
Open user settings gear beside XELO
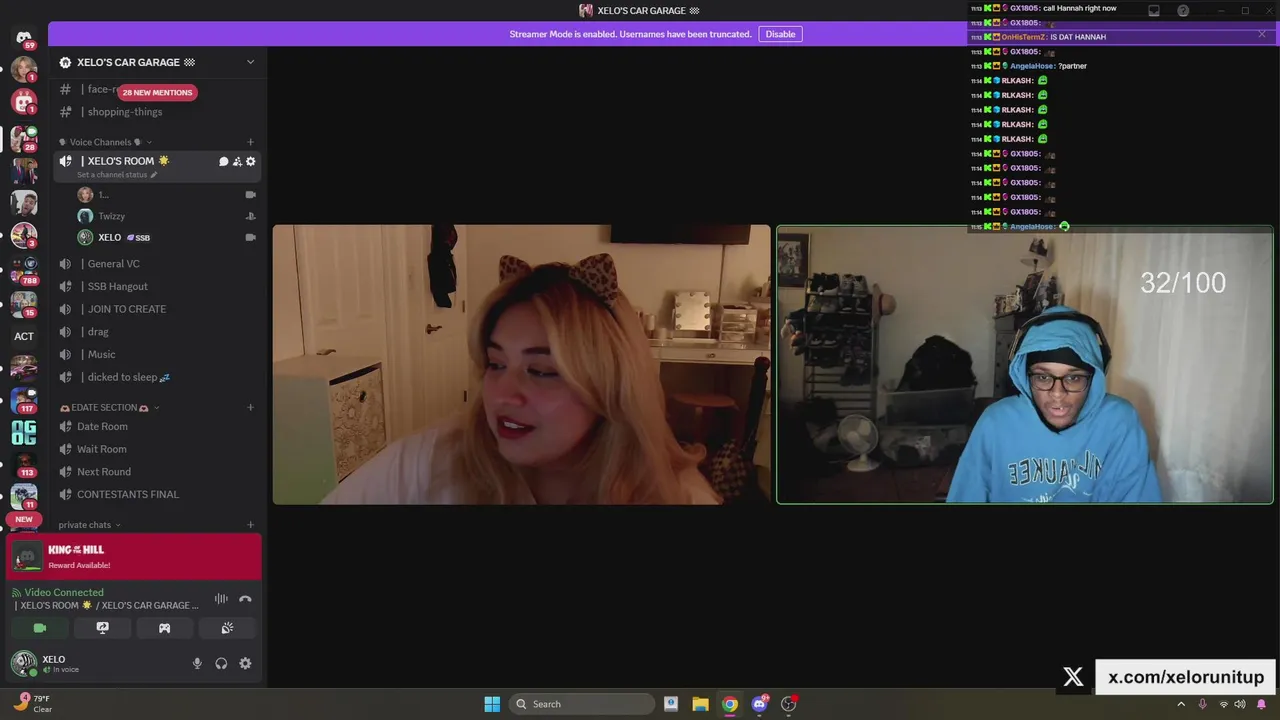[245, 663]
